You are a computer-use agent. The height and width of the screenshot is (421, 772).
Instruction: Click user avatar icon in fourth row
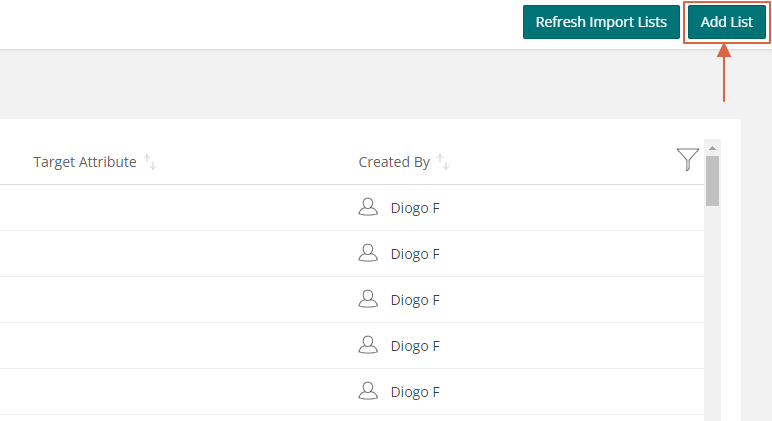tap(368, 345)
